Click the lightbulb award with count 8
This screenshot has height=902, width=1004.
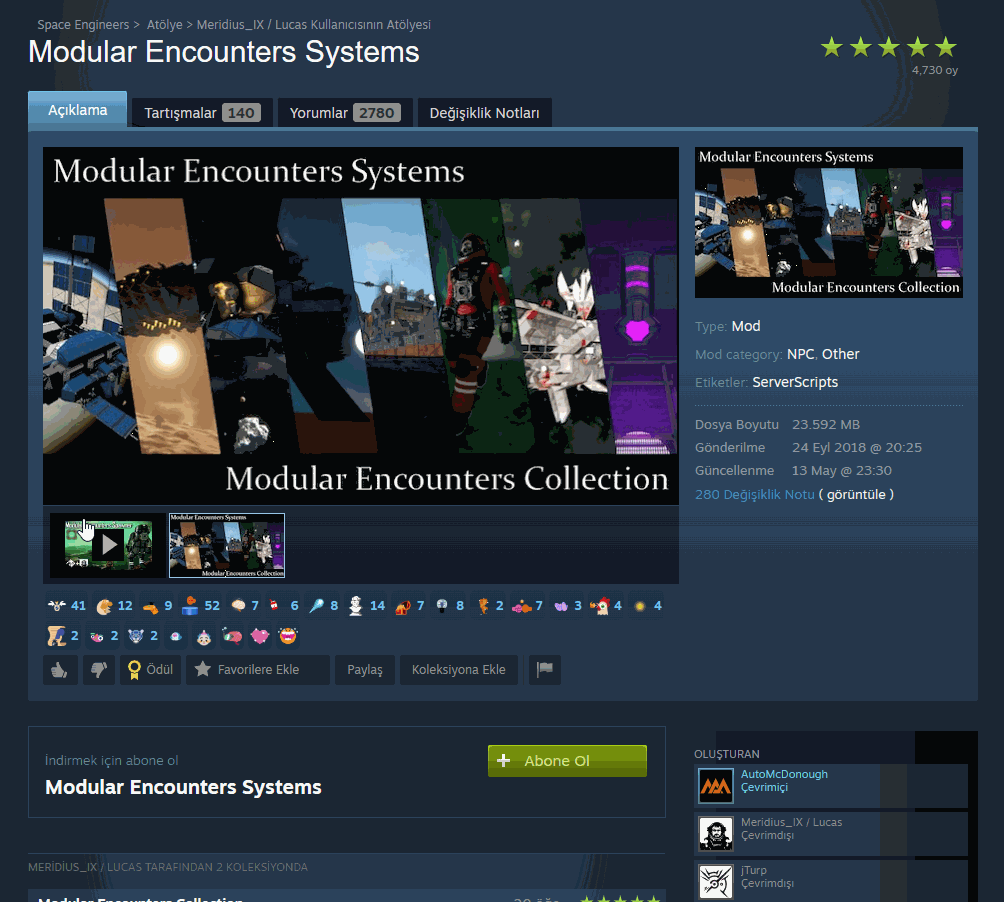(449, 606)
